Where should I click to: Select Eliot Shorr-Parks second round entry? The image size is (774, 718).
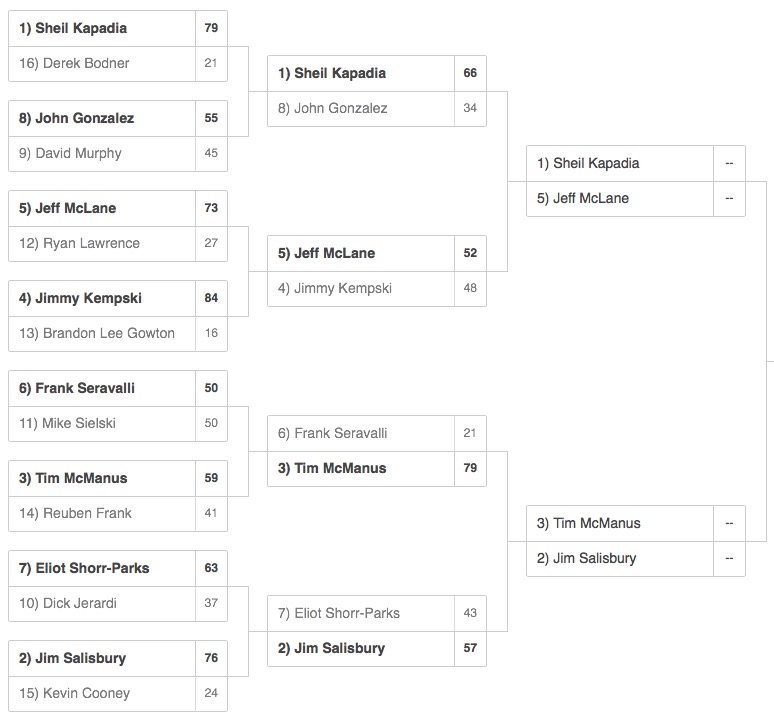pyautogui.click(x=377, y=613)
